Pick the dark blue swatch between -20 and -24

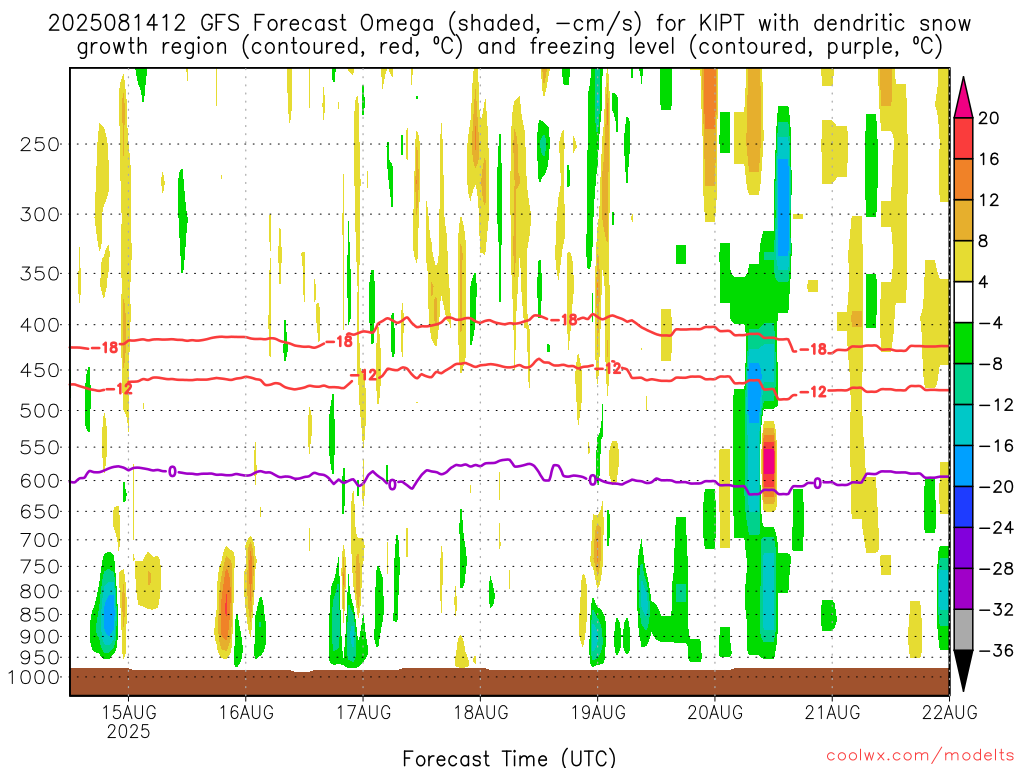pyautogui.click(x=963, y=507)
